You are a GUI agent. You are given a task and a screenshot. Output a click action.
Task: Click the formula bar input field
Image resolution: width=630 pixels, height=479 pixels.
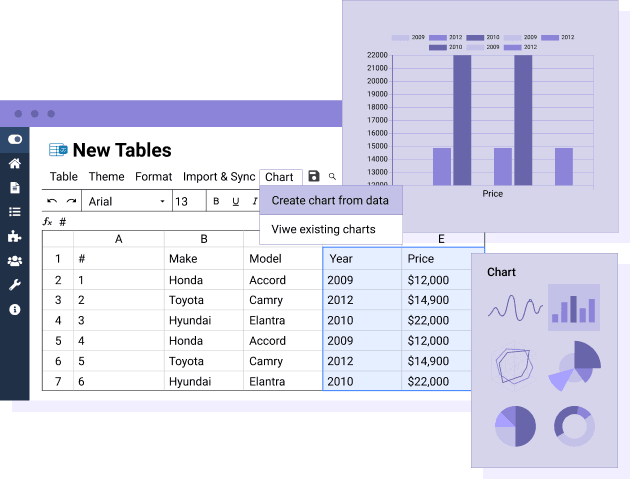200,222
